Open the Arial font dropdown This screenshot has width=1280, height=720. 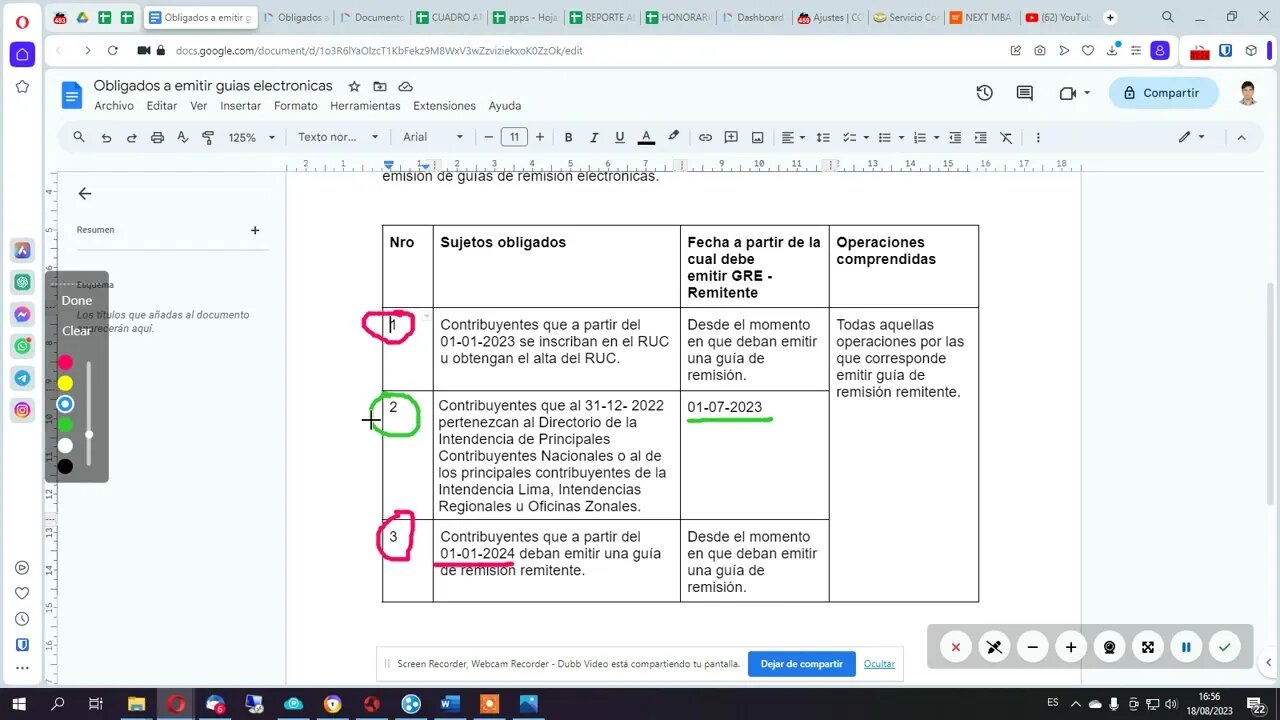pyautogui.click(x=433, y=137)
